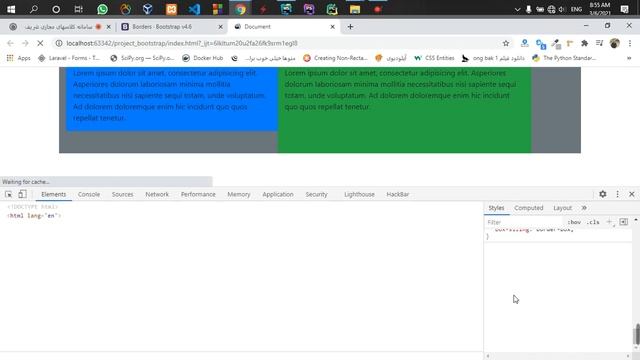Open XAMPP from the taskbar
Image resolution: width=640 pixels, height=360 pixels.
[x=171, y=9]
